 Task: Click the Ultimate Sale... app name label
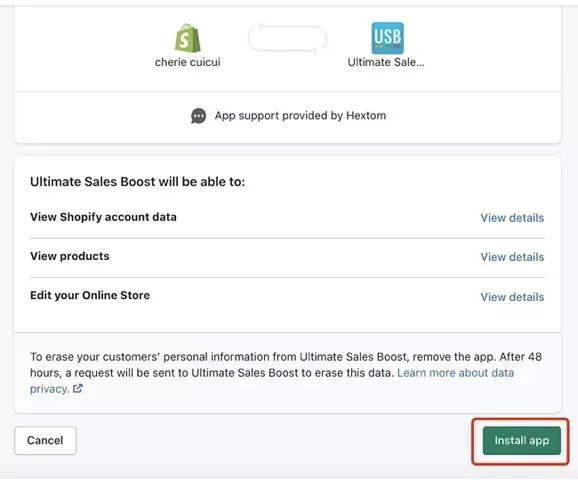click(386, 62)
